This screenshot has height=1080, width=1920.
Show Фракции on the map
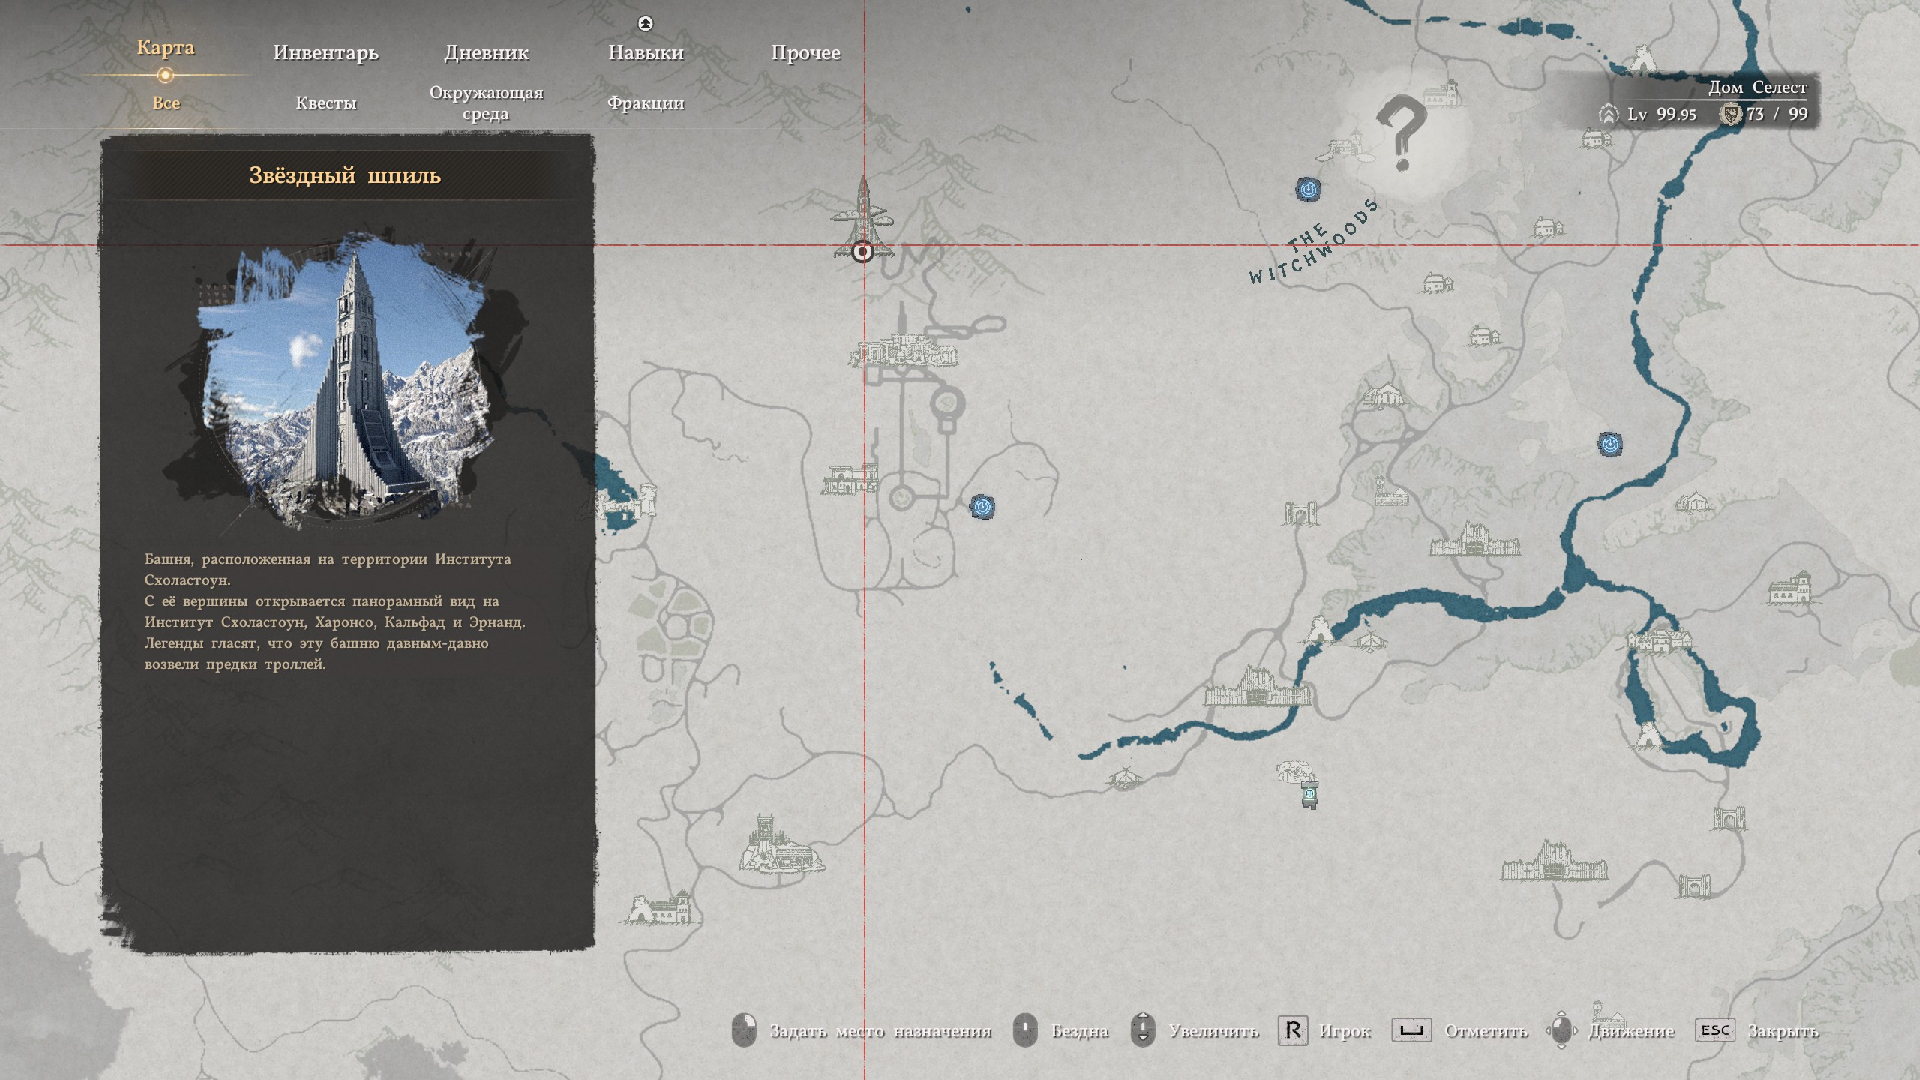point(646,103)
